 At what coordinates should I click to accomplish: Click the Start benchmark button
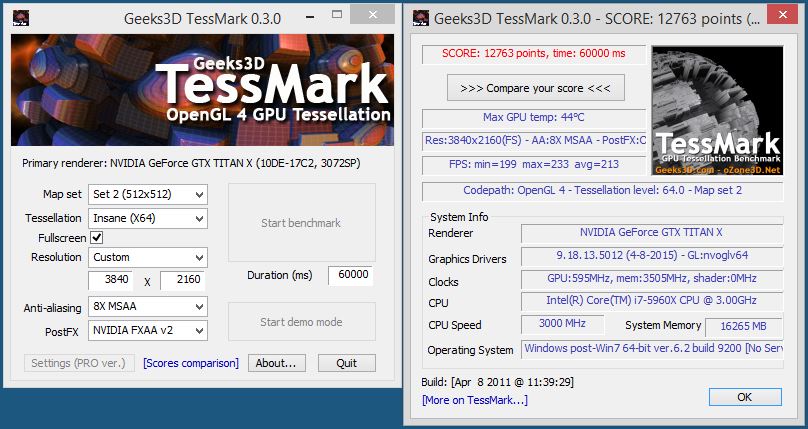(301, 222)
